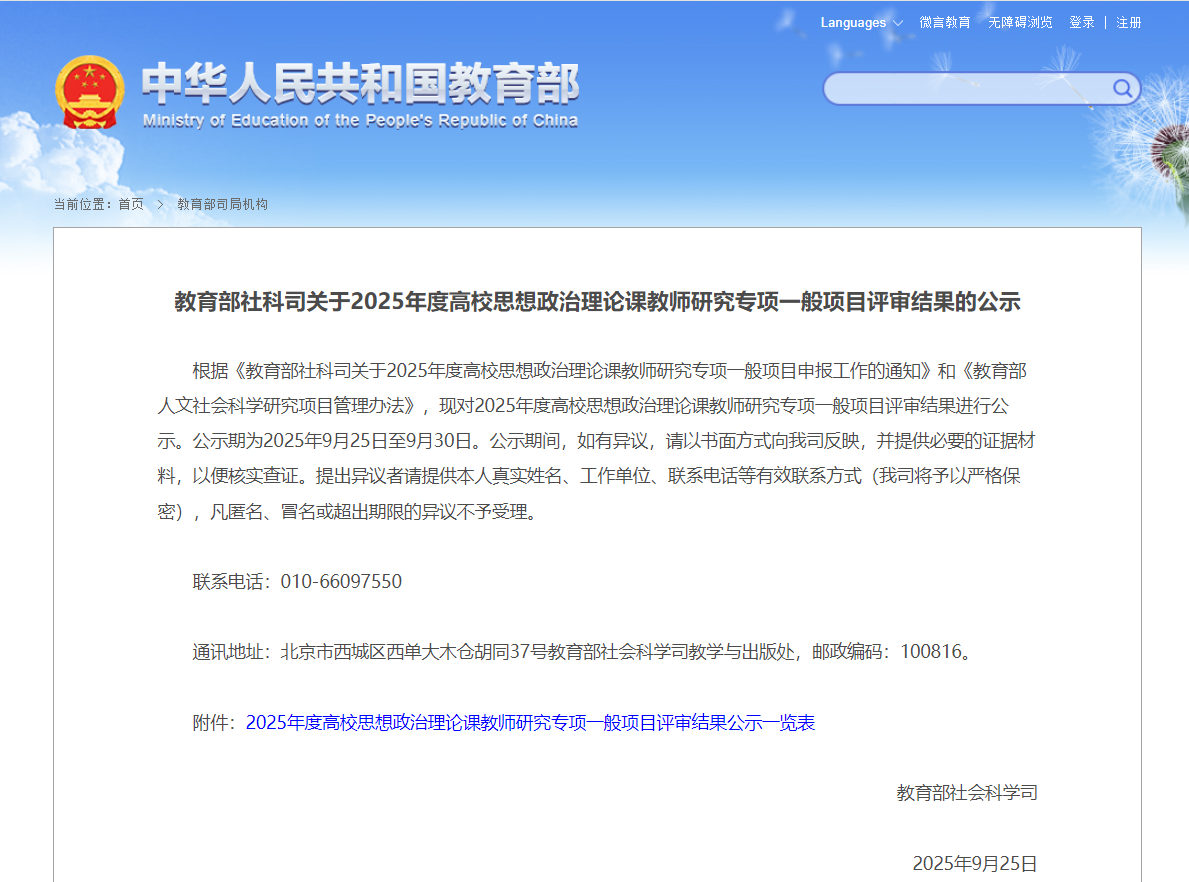Enable 无障碍浏览 accessibility mode
Screen dimensions: 1189x882
click(1020, 22)
